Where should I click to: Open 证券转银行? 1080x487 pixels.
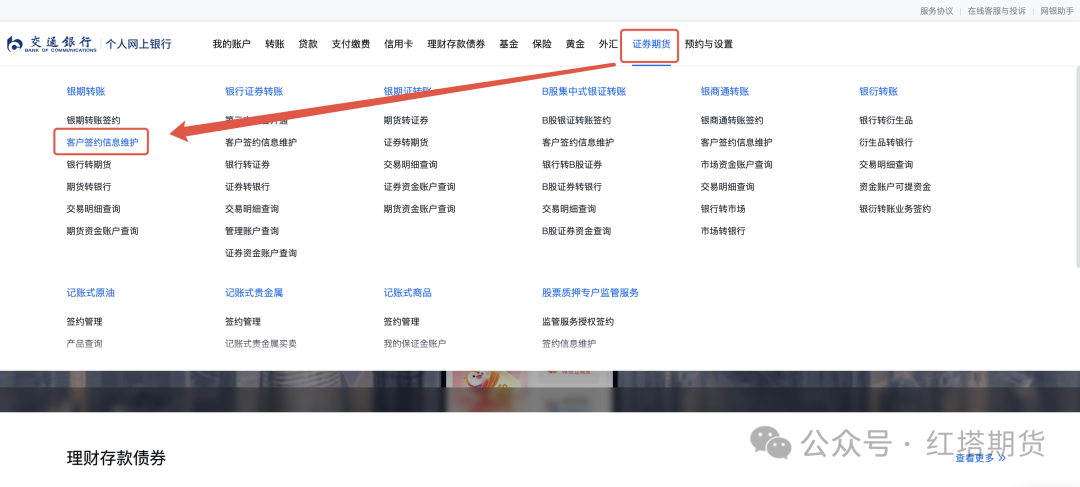point(247,187)
